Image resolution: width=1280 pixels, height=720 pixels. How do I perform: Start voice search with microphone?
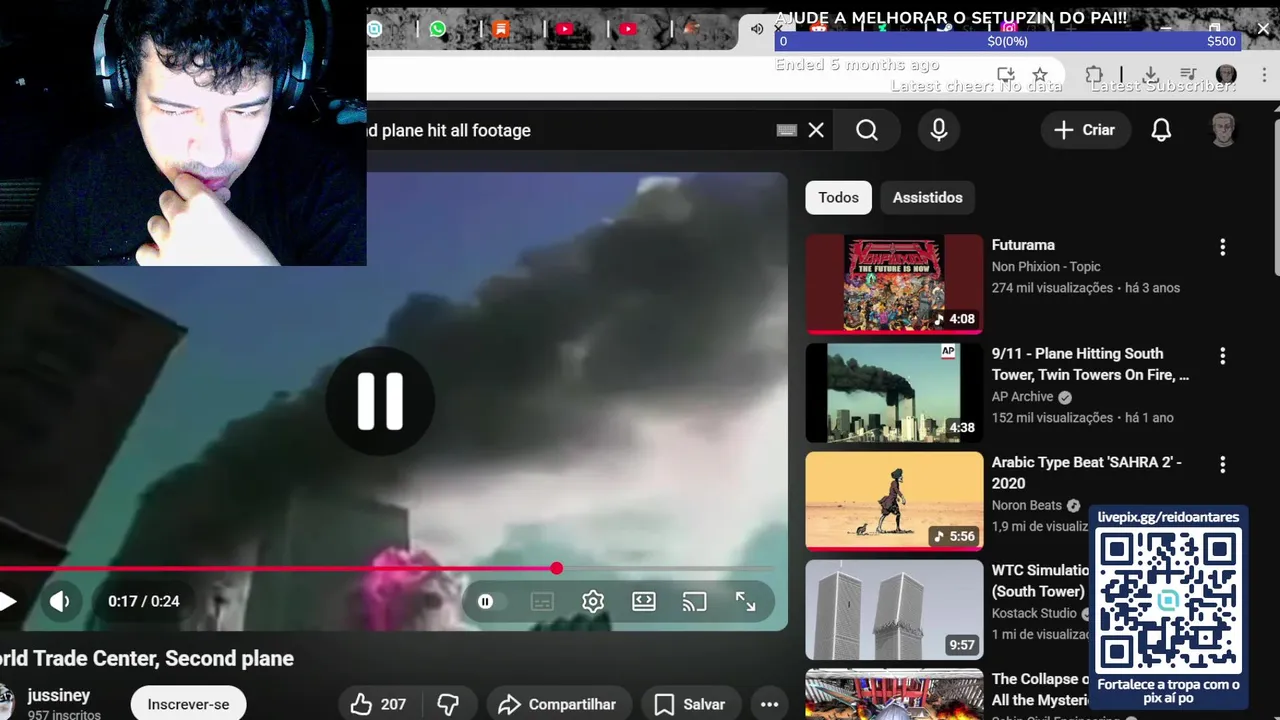(x=938, y=130)
